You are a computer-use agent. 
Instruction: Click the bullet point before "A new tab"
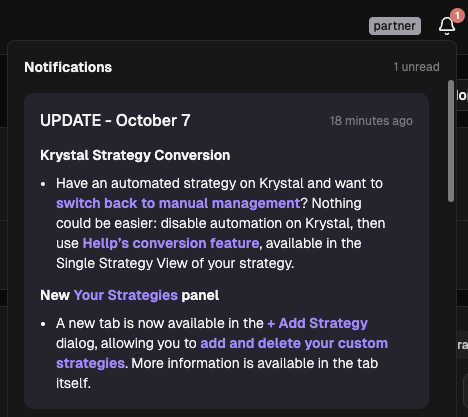[43, 324]
